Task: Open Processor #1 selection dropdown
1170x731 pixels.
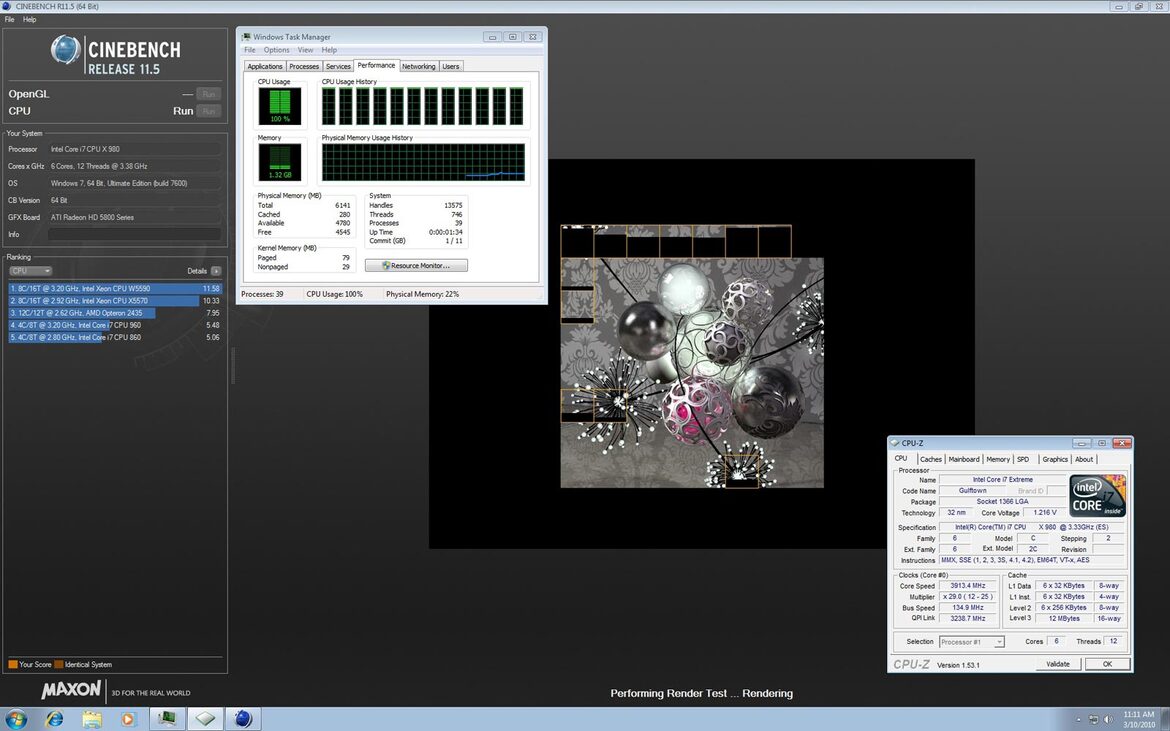Action: pos(972,641)
